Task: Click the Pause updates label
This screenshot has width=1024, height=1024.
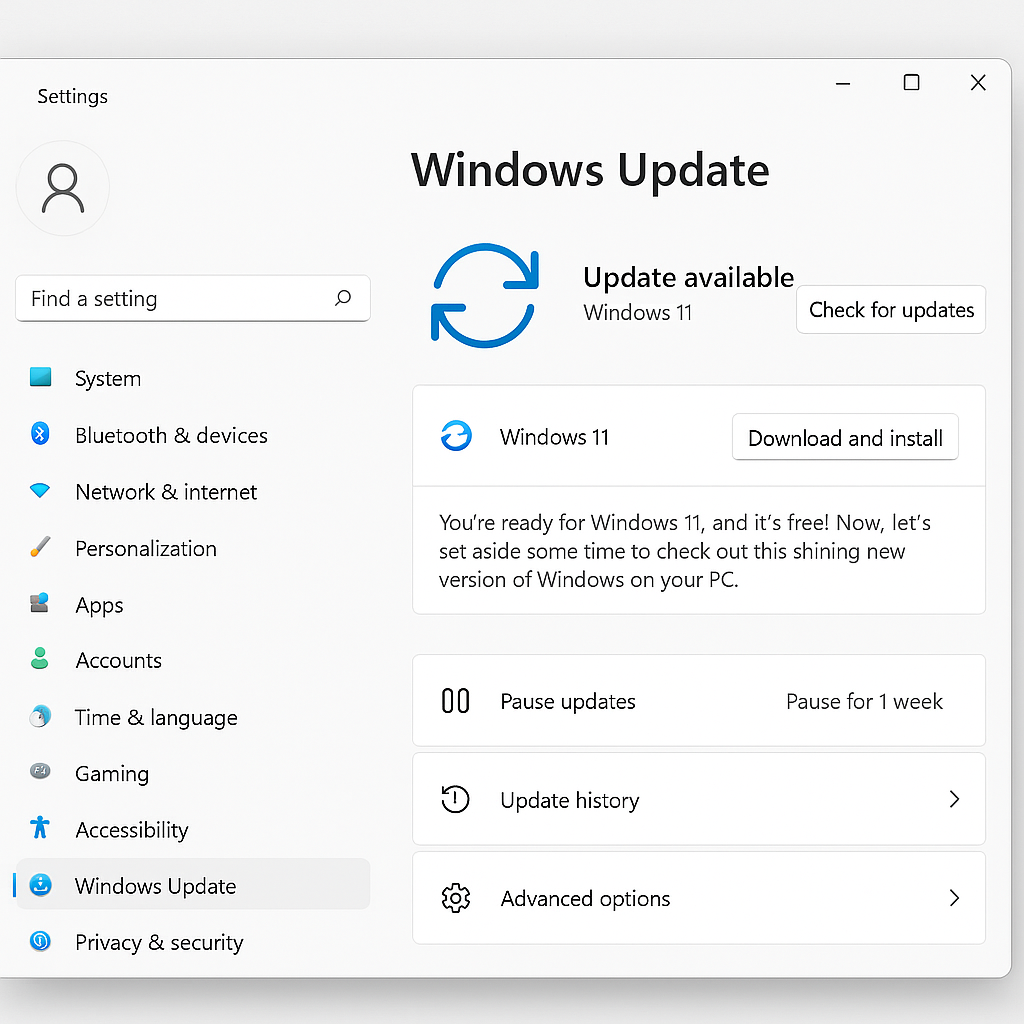Action: coord(568,701)
